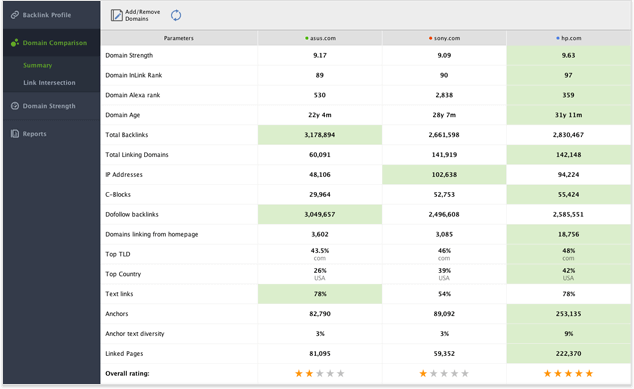Click the Domain Comparison dots icon
Screen dimensions: 634x389
[x=15, y=42]
